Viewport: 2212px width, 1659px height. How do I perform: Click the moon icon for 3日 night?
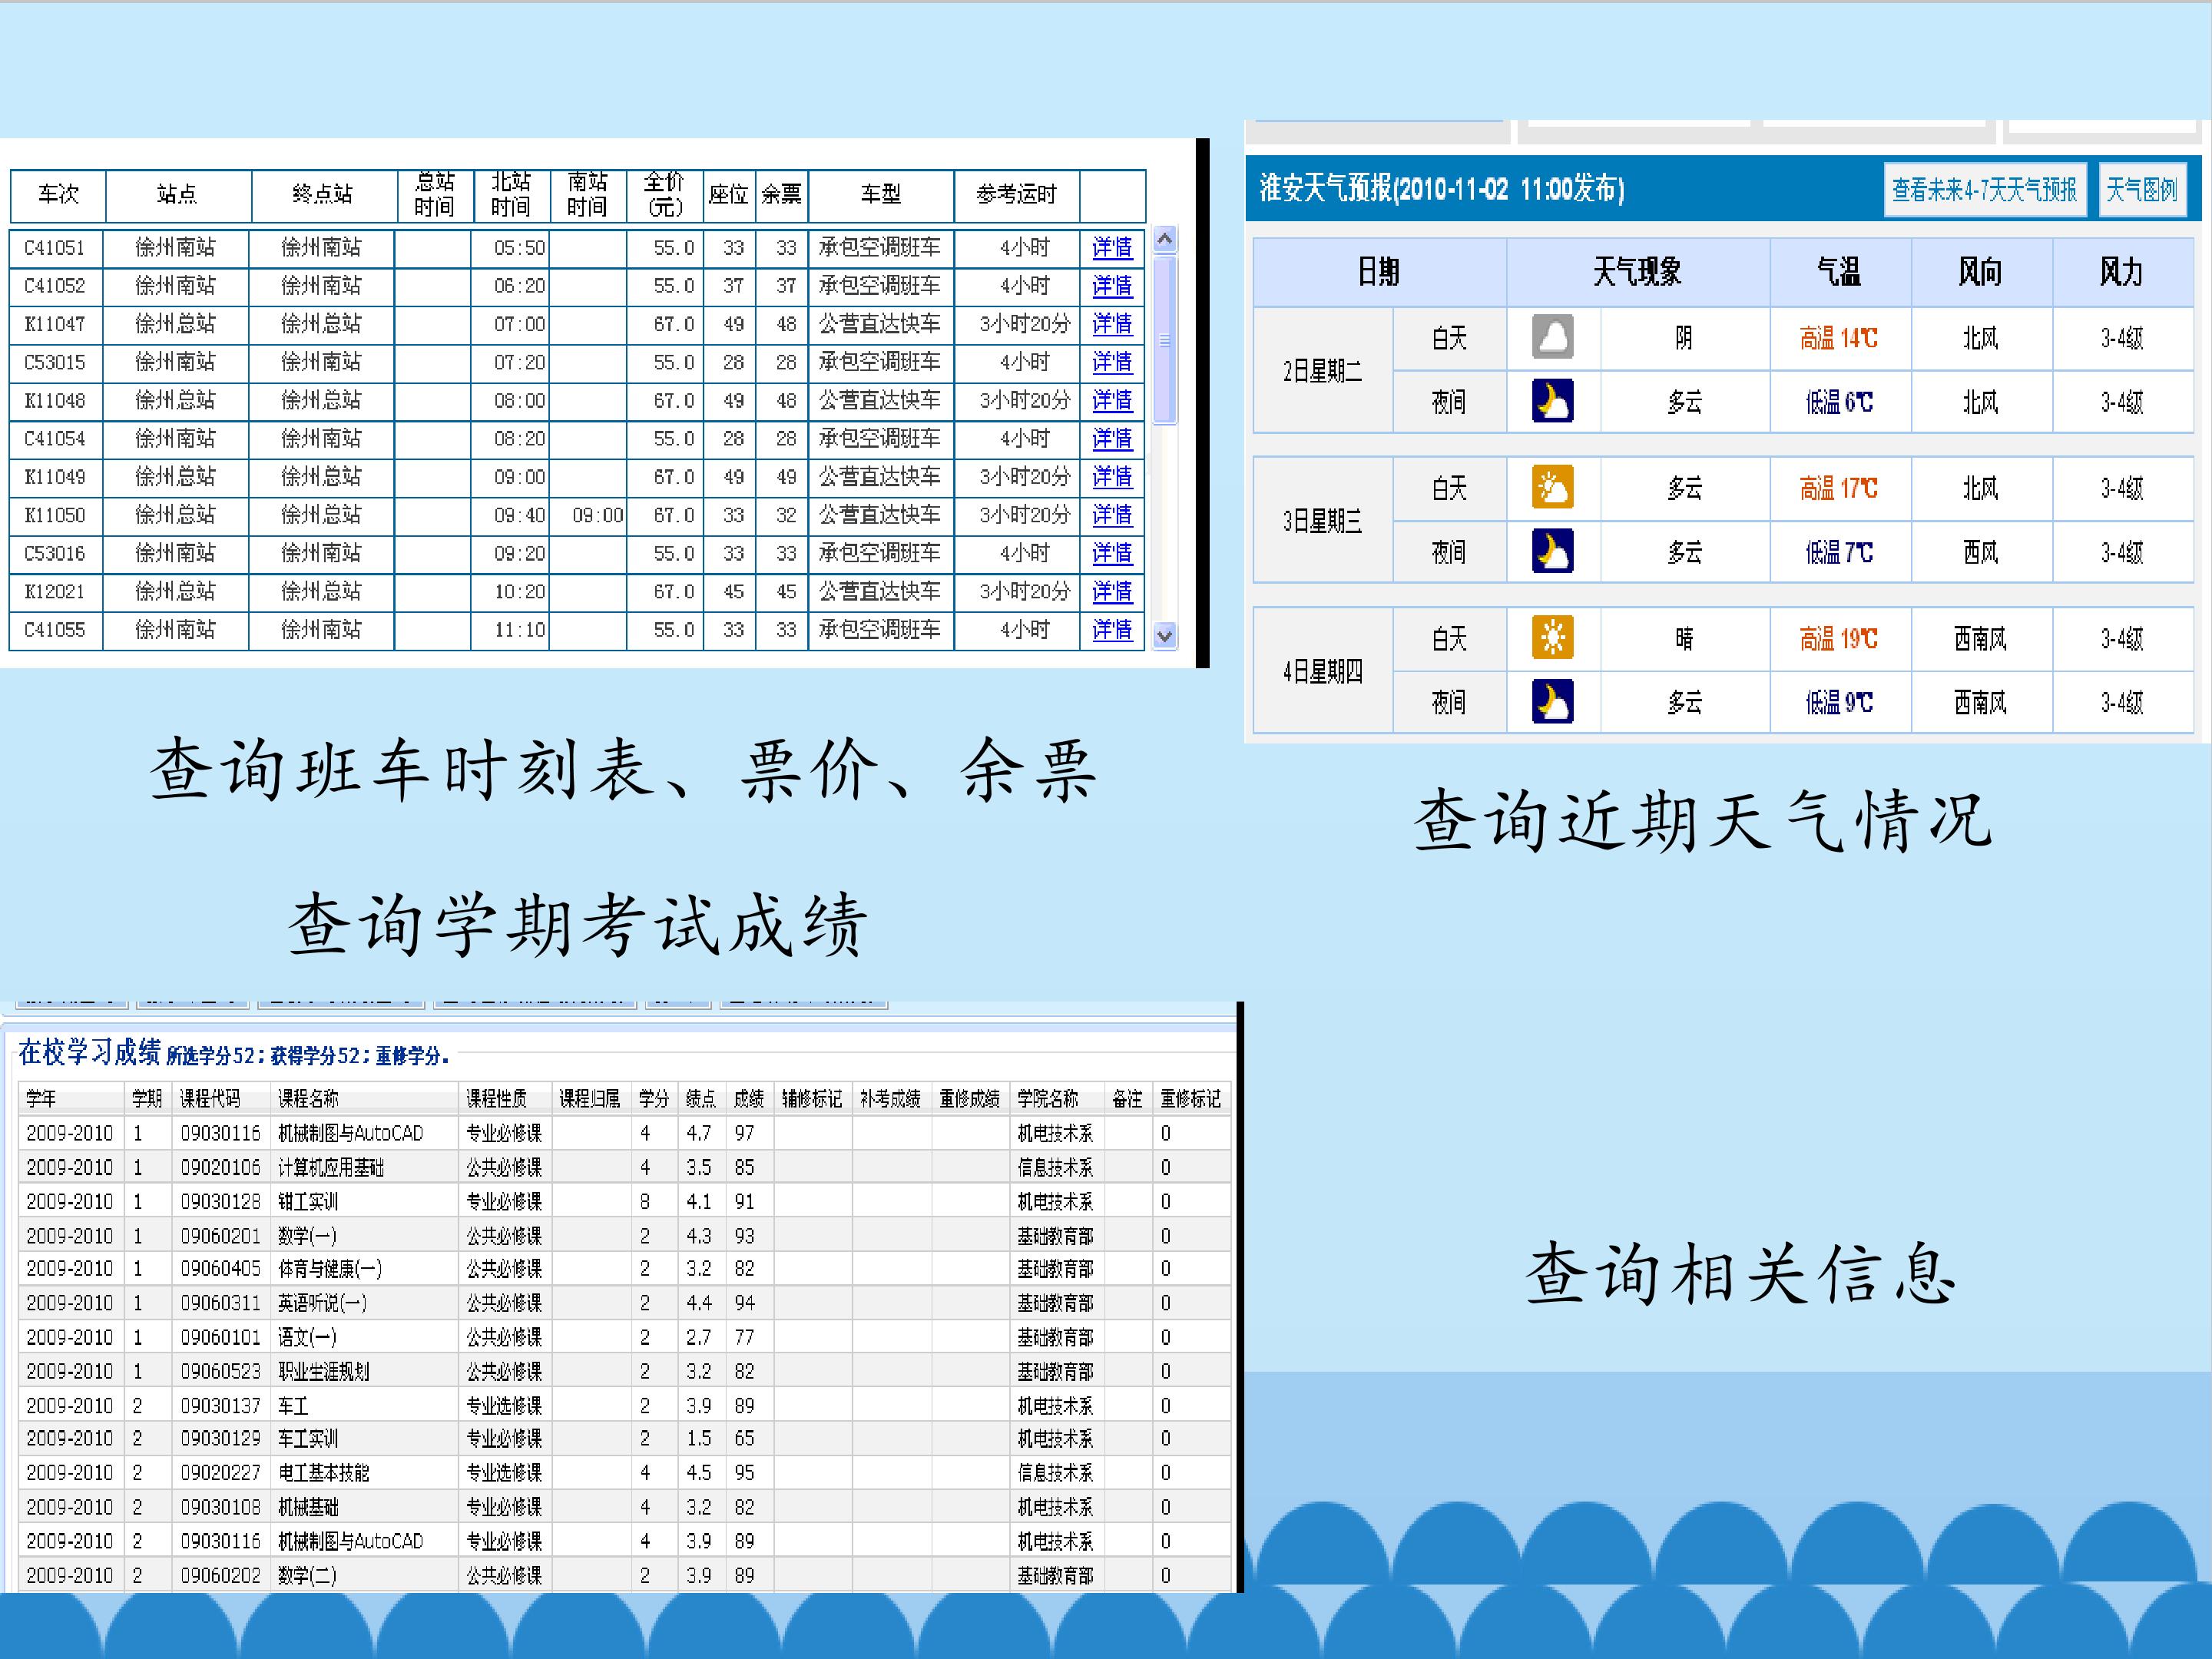pos(1552,551)
